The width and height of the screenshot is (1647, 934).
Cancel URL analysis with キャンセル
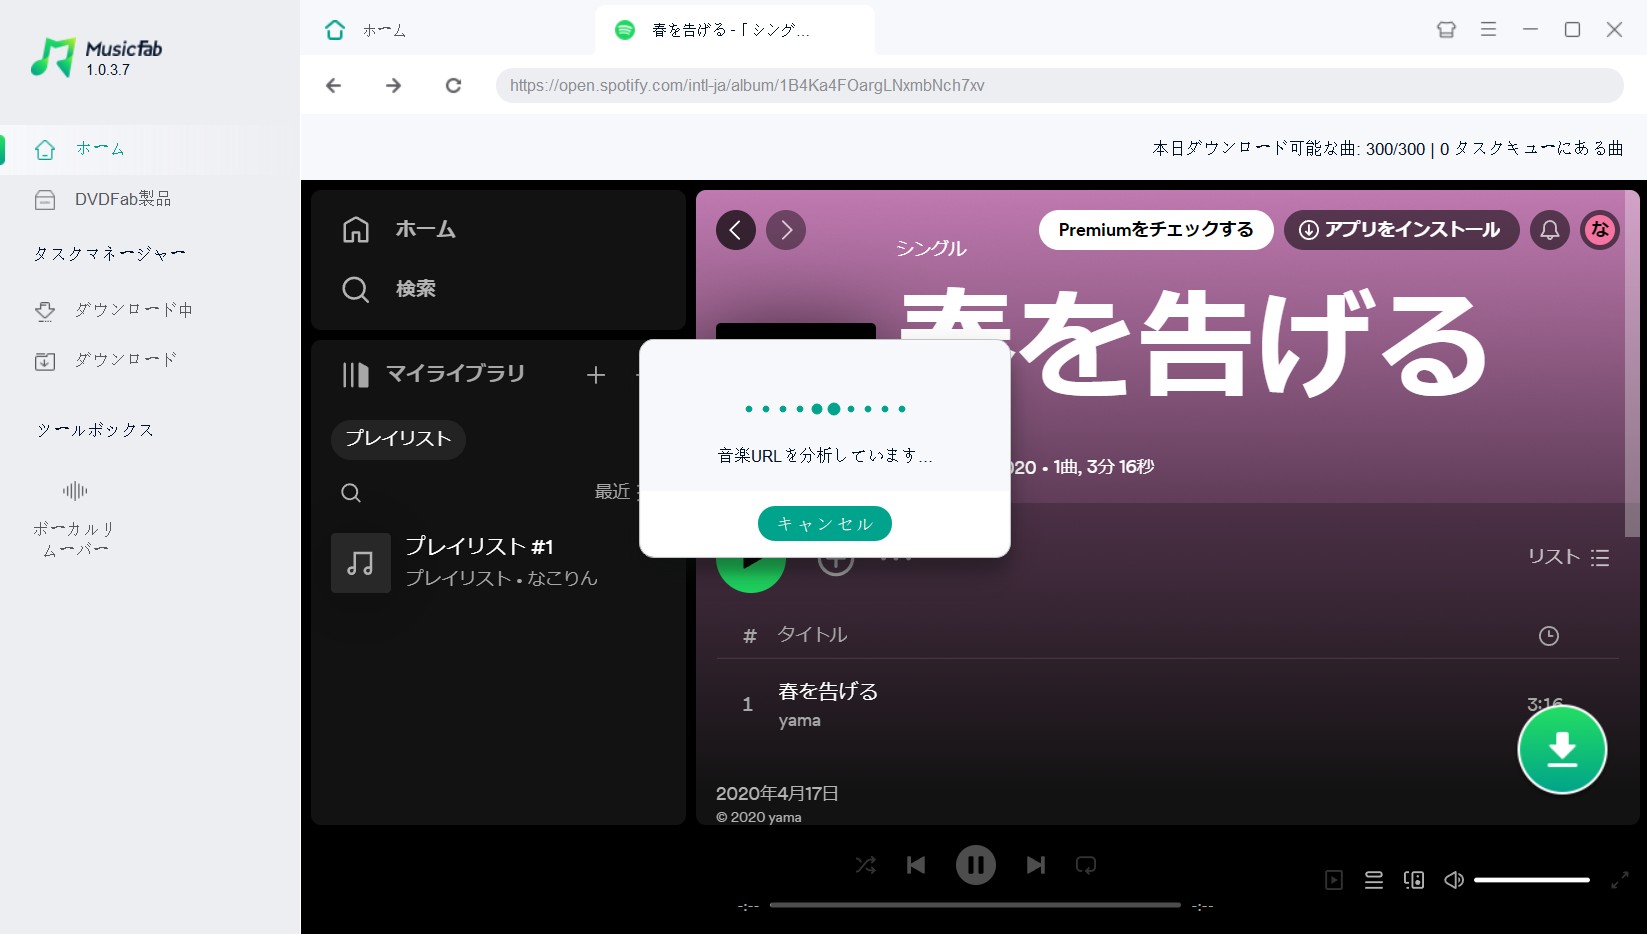(x=825, y=524)
